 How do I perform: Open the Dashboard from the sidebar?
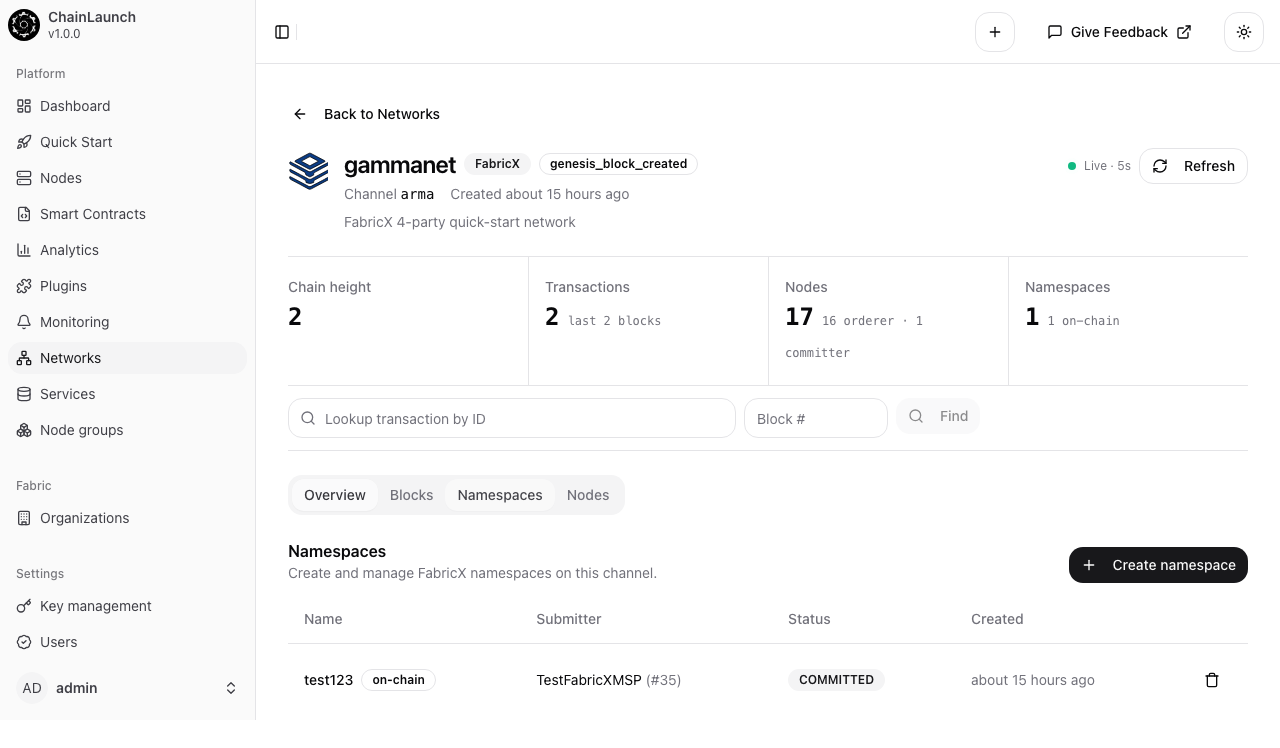[x=74, y=106]
